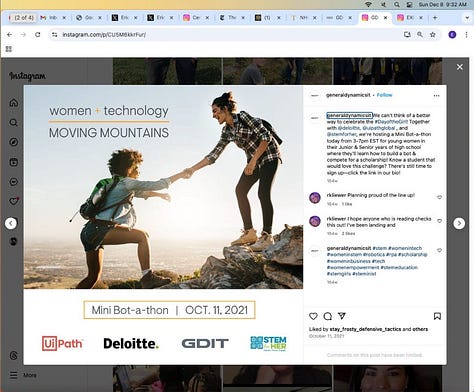Follow the generaldynamicsit account
474x392 pixels.
(384, 95)
